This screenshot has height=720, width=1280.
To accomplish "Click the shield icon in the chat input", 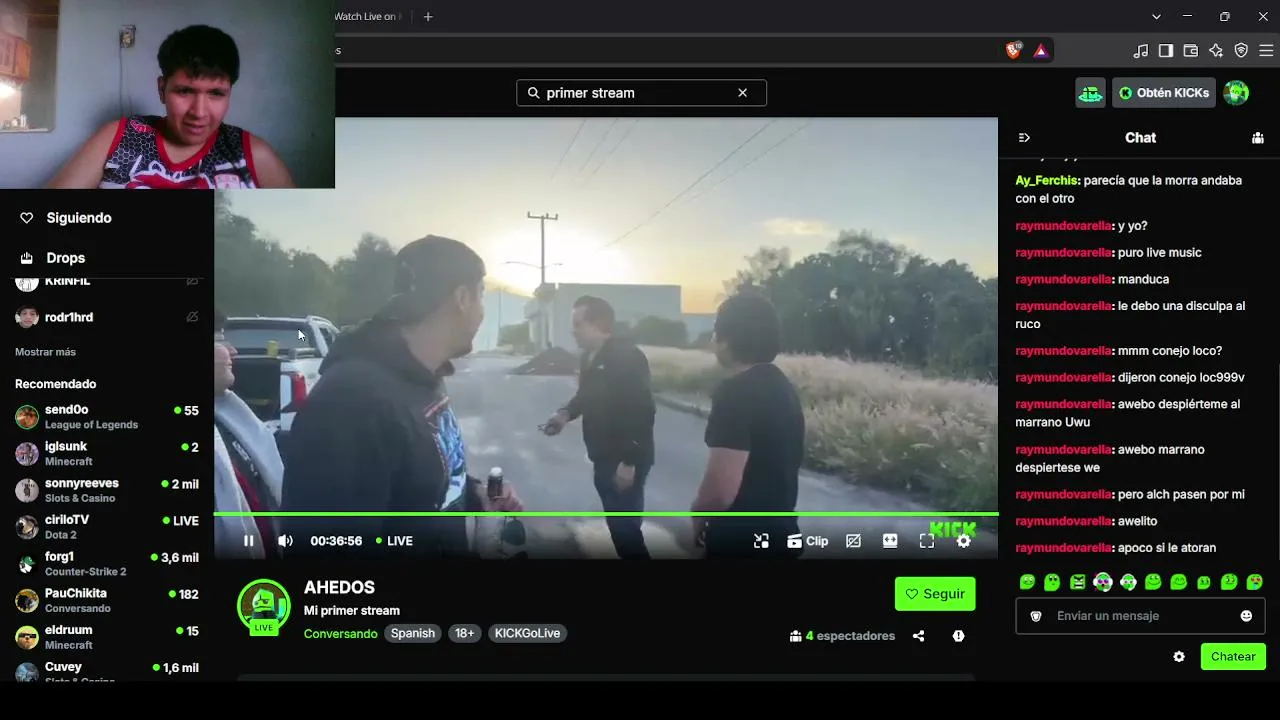I will coord(1036,616).
